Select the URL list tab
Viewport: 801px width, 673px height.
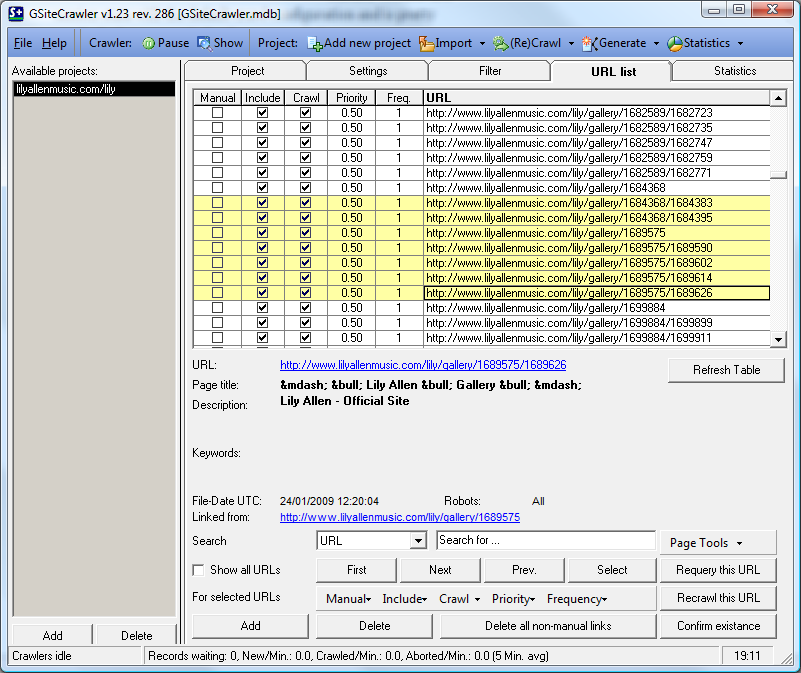point(612,71)
